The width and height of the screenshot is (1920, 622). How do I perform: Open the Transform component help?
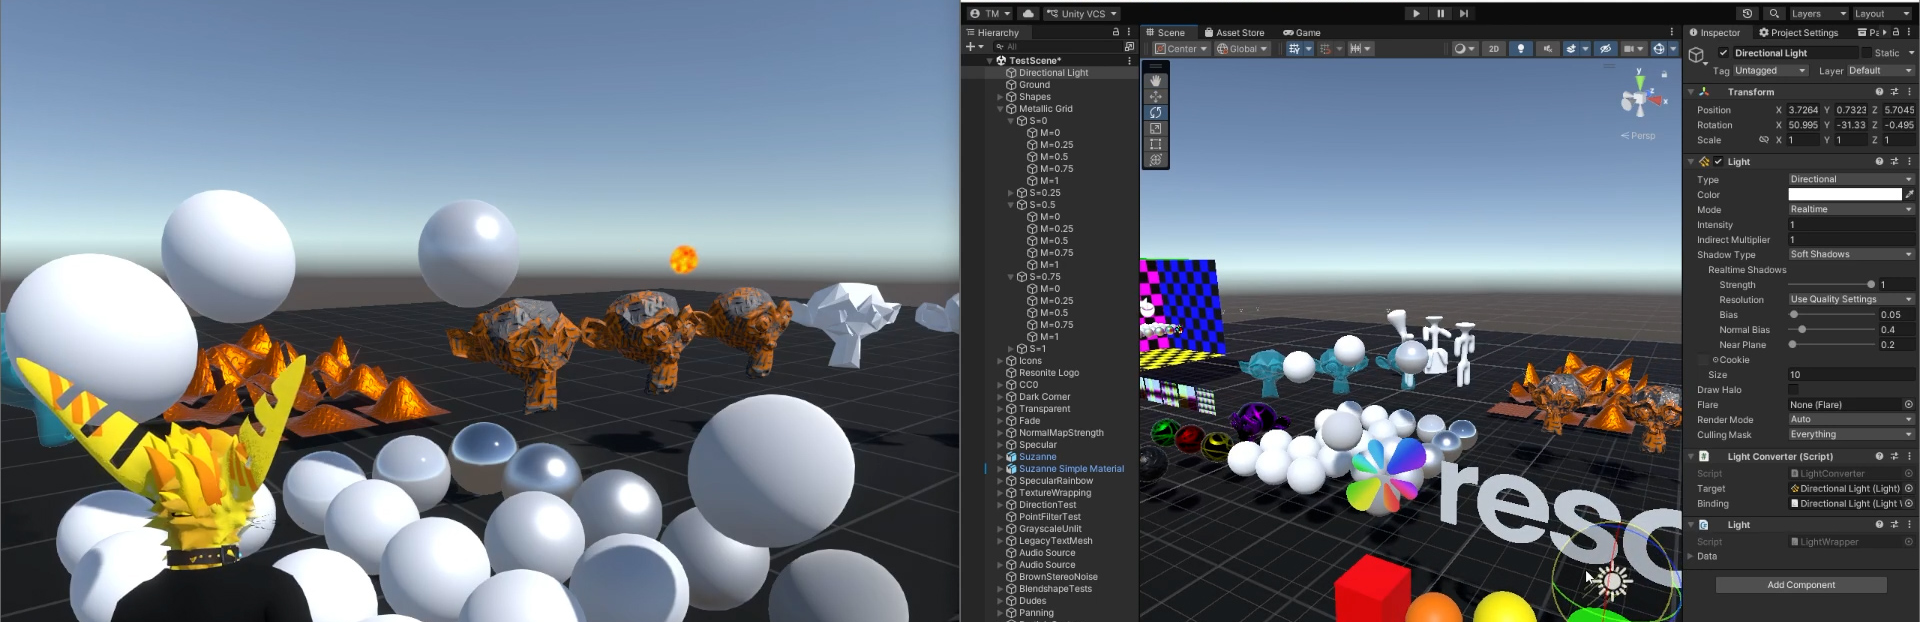pos(1879,92)
